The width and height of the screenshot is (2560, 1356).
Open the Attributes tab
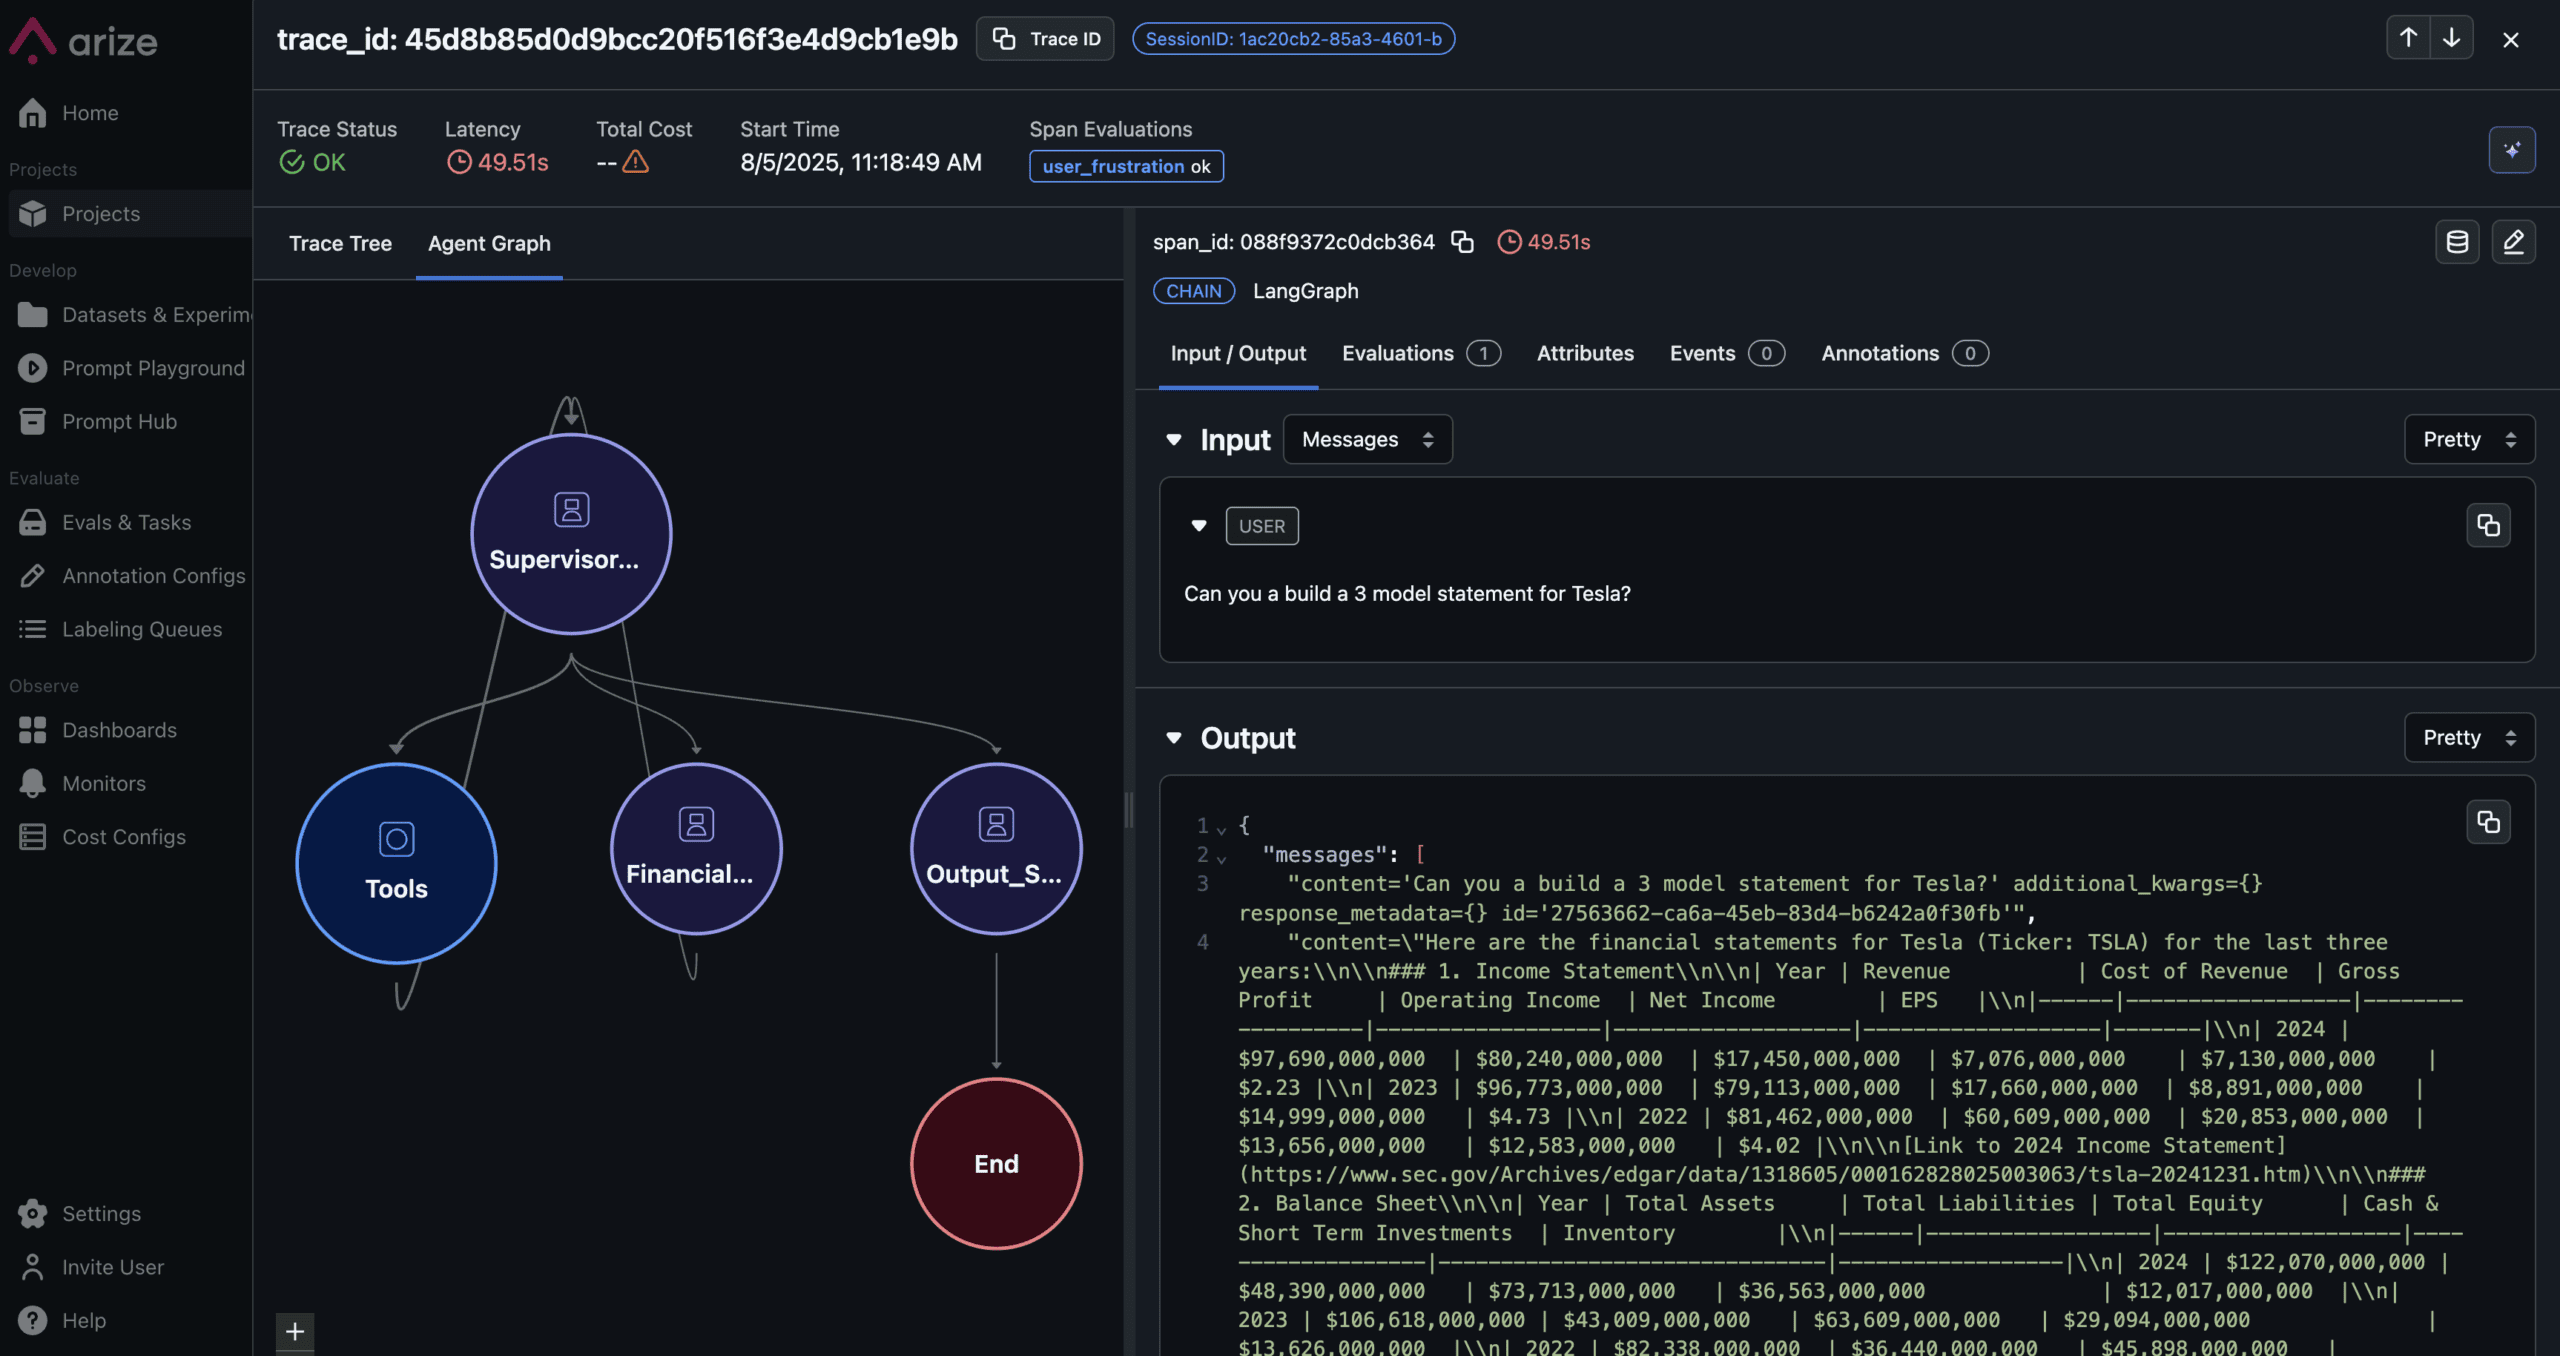[1585, 354]
